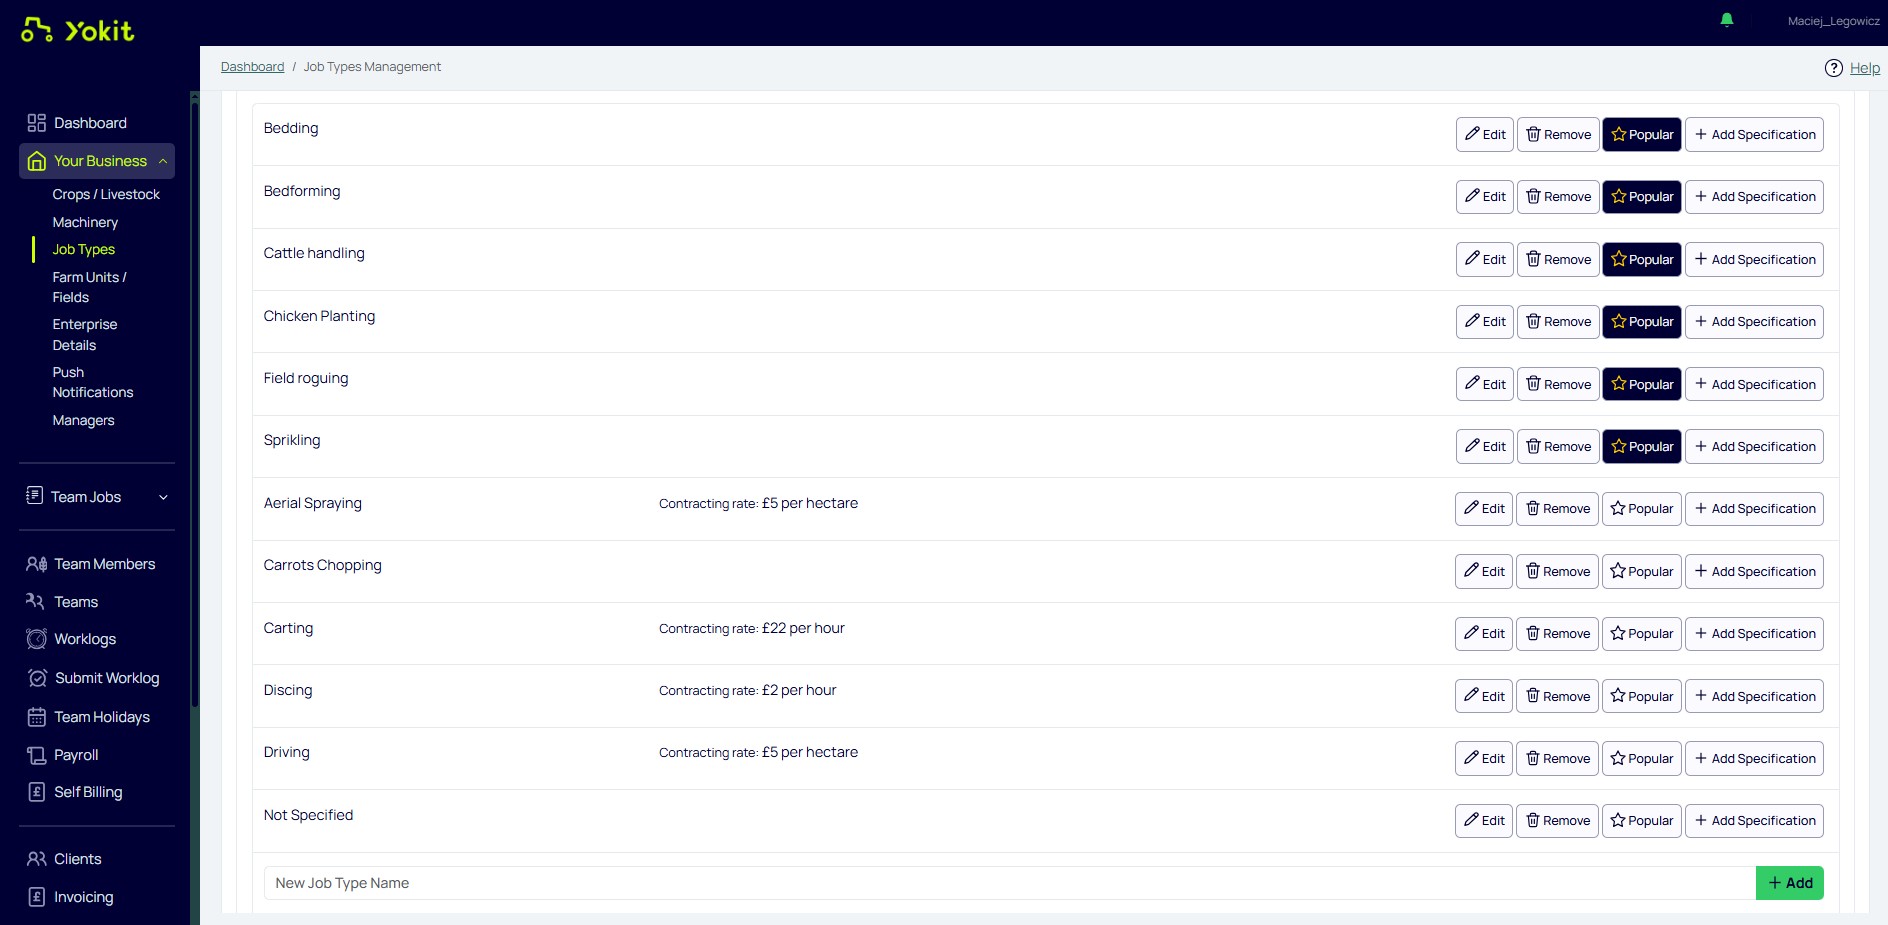Viewport: 1888px width, 925px height.
Task: Click the green Add button
Action: click(x=1789, y=883)
